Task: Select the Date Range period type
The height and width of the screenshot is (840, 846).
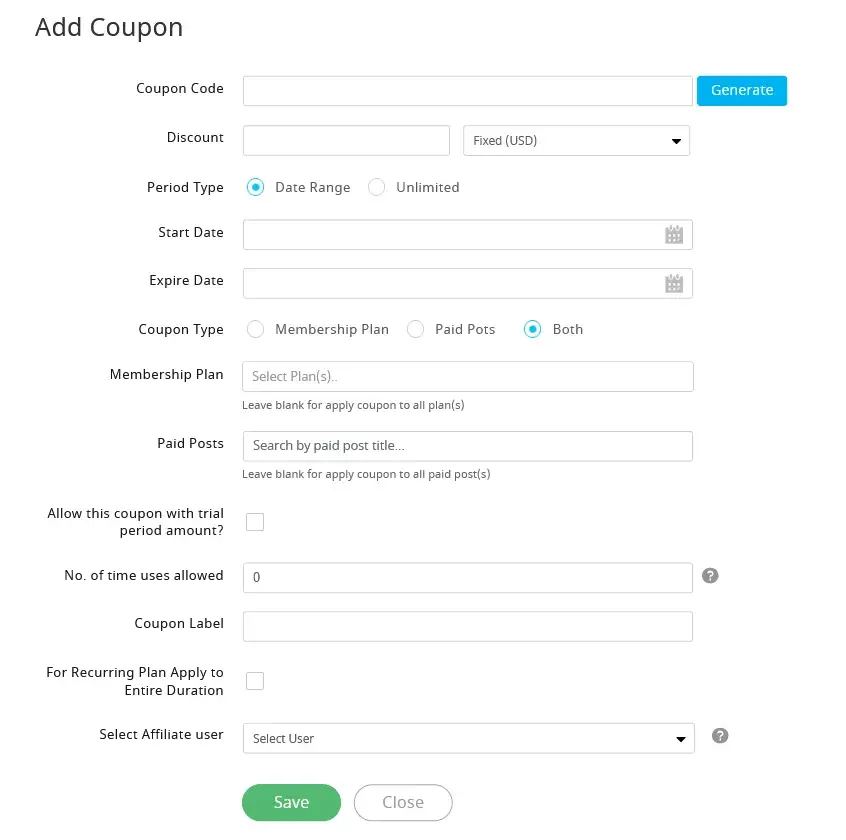Action: 256,187
